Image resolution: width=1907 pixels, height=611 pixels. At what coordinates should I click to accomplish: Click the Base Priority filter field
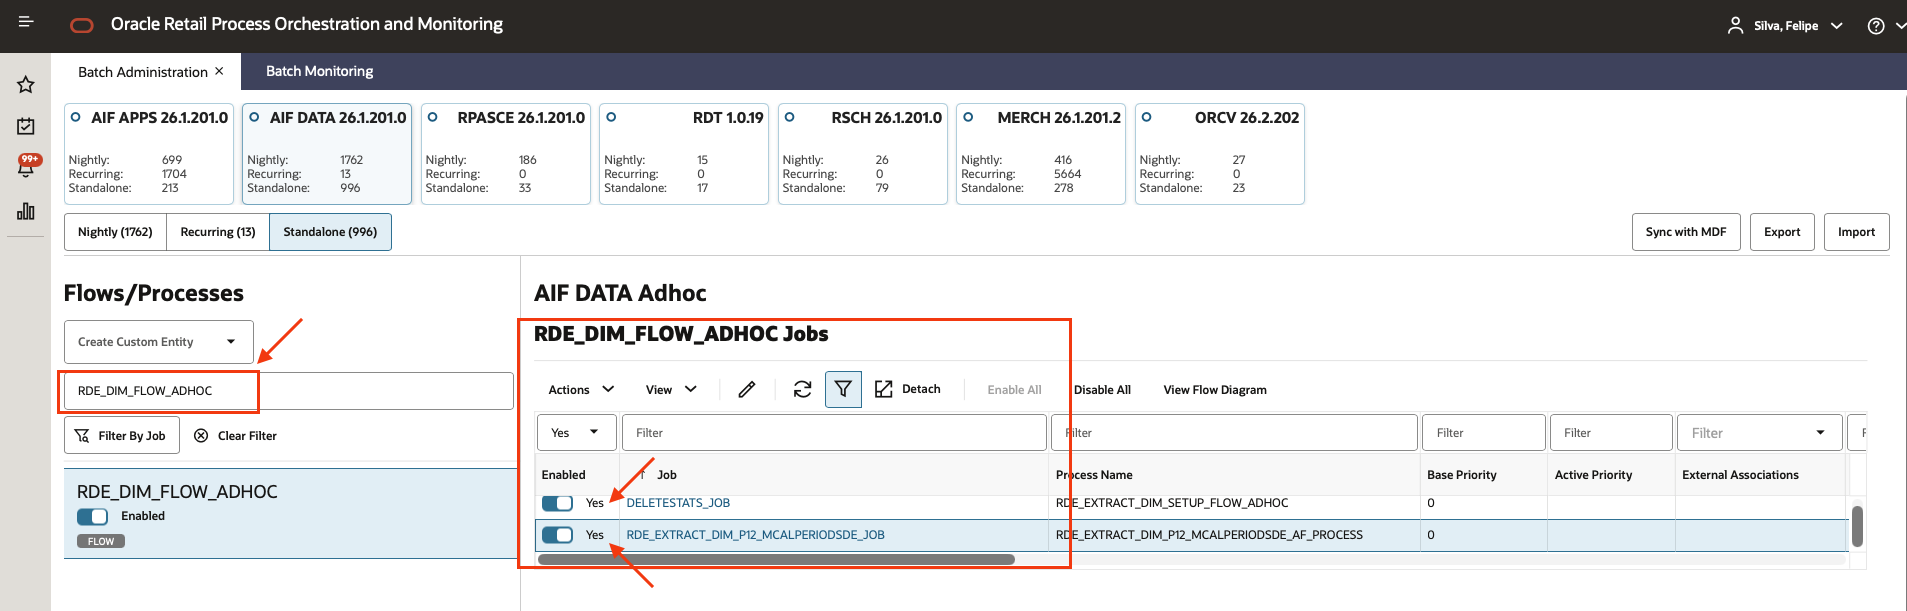[x=1484, y=433]
